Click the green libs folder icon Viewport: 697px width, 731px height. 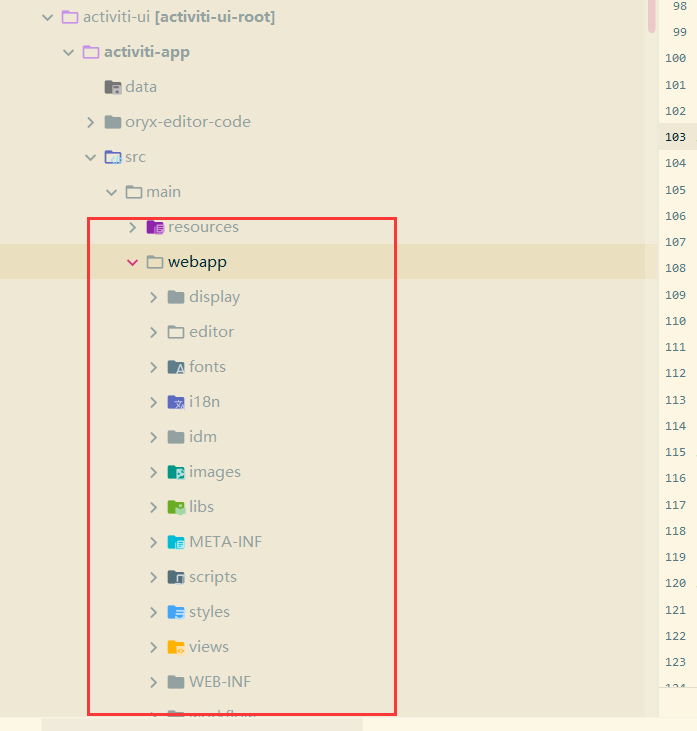(176, 507)
